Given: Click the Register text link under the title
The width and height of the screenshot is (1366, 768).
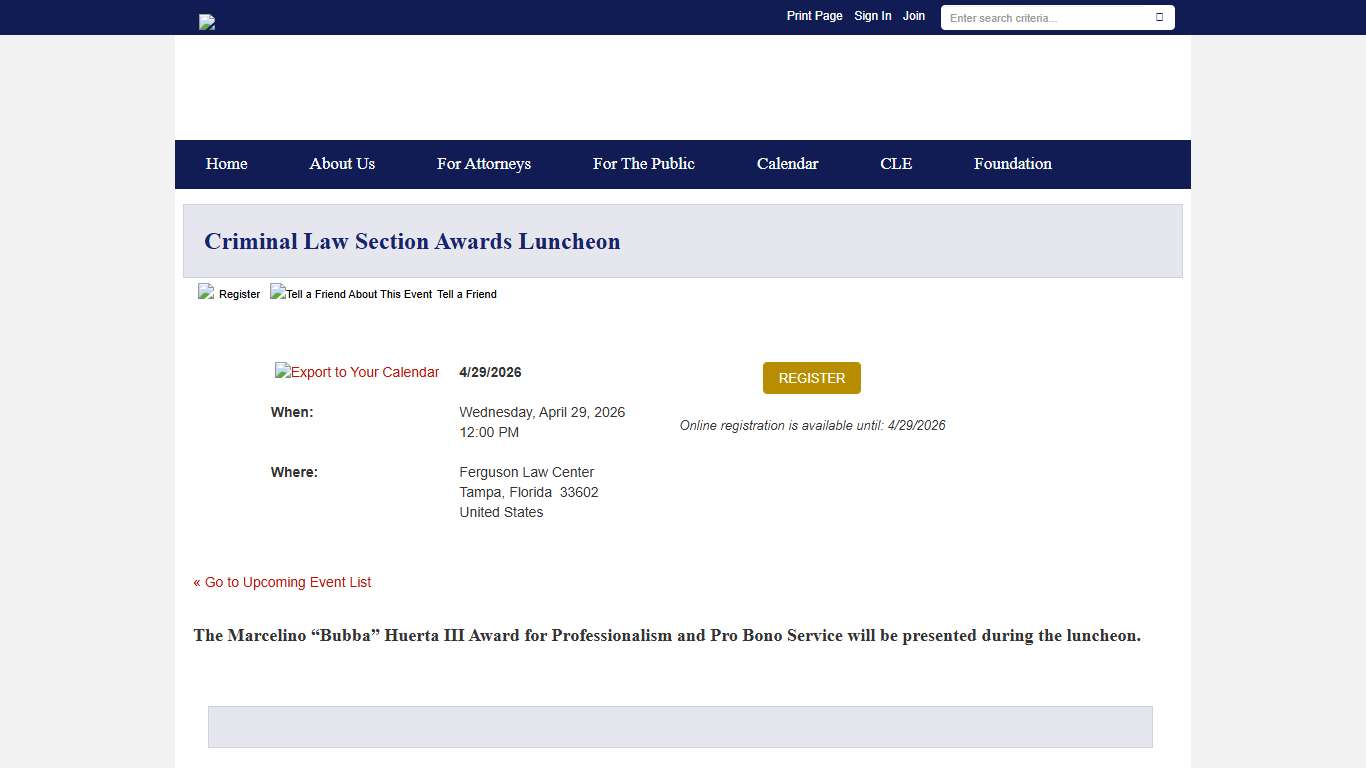Looking at the screenshot, I should (x=240, y=295).
